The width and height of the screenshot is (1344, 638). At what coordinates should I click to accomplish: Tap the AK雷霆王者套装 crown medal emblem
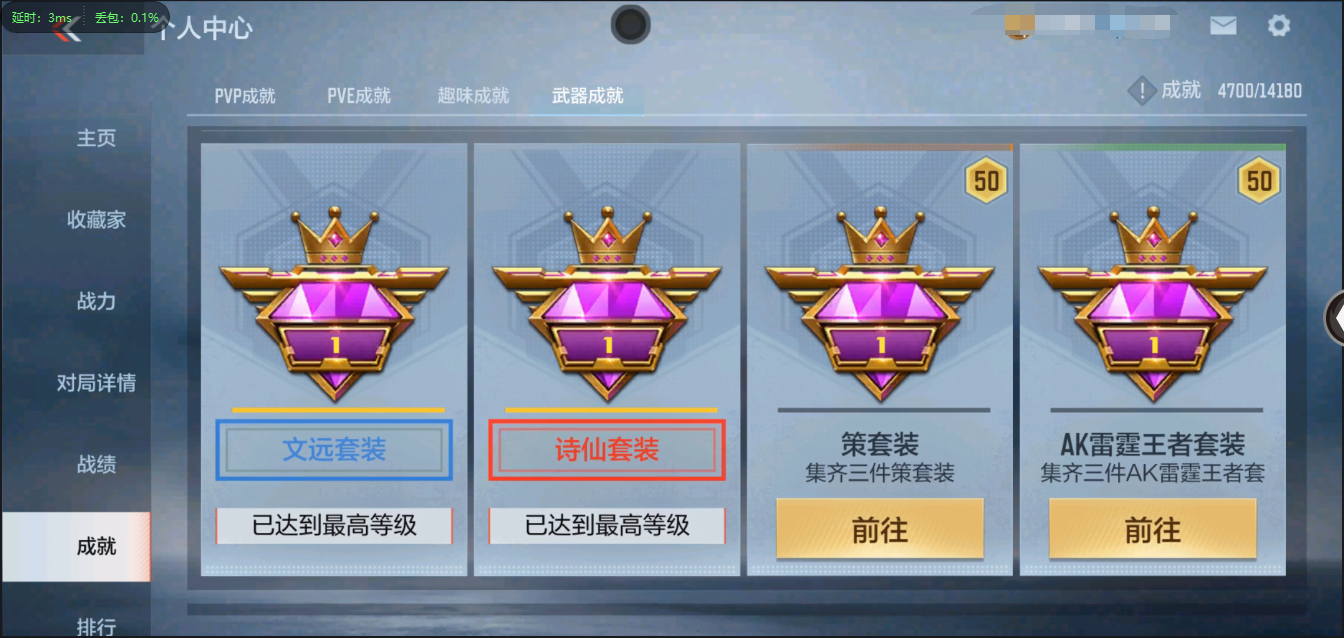click(1153, 303)
